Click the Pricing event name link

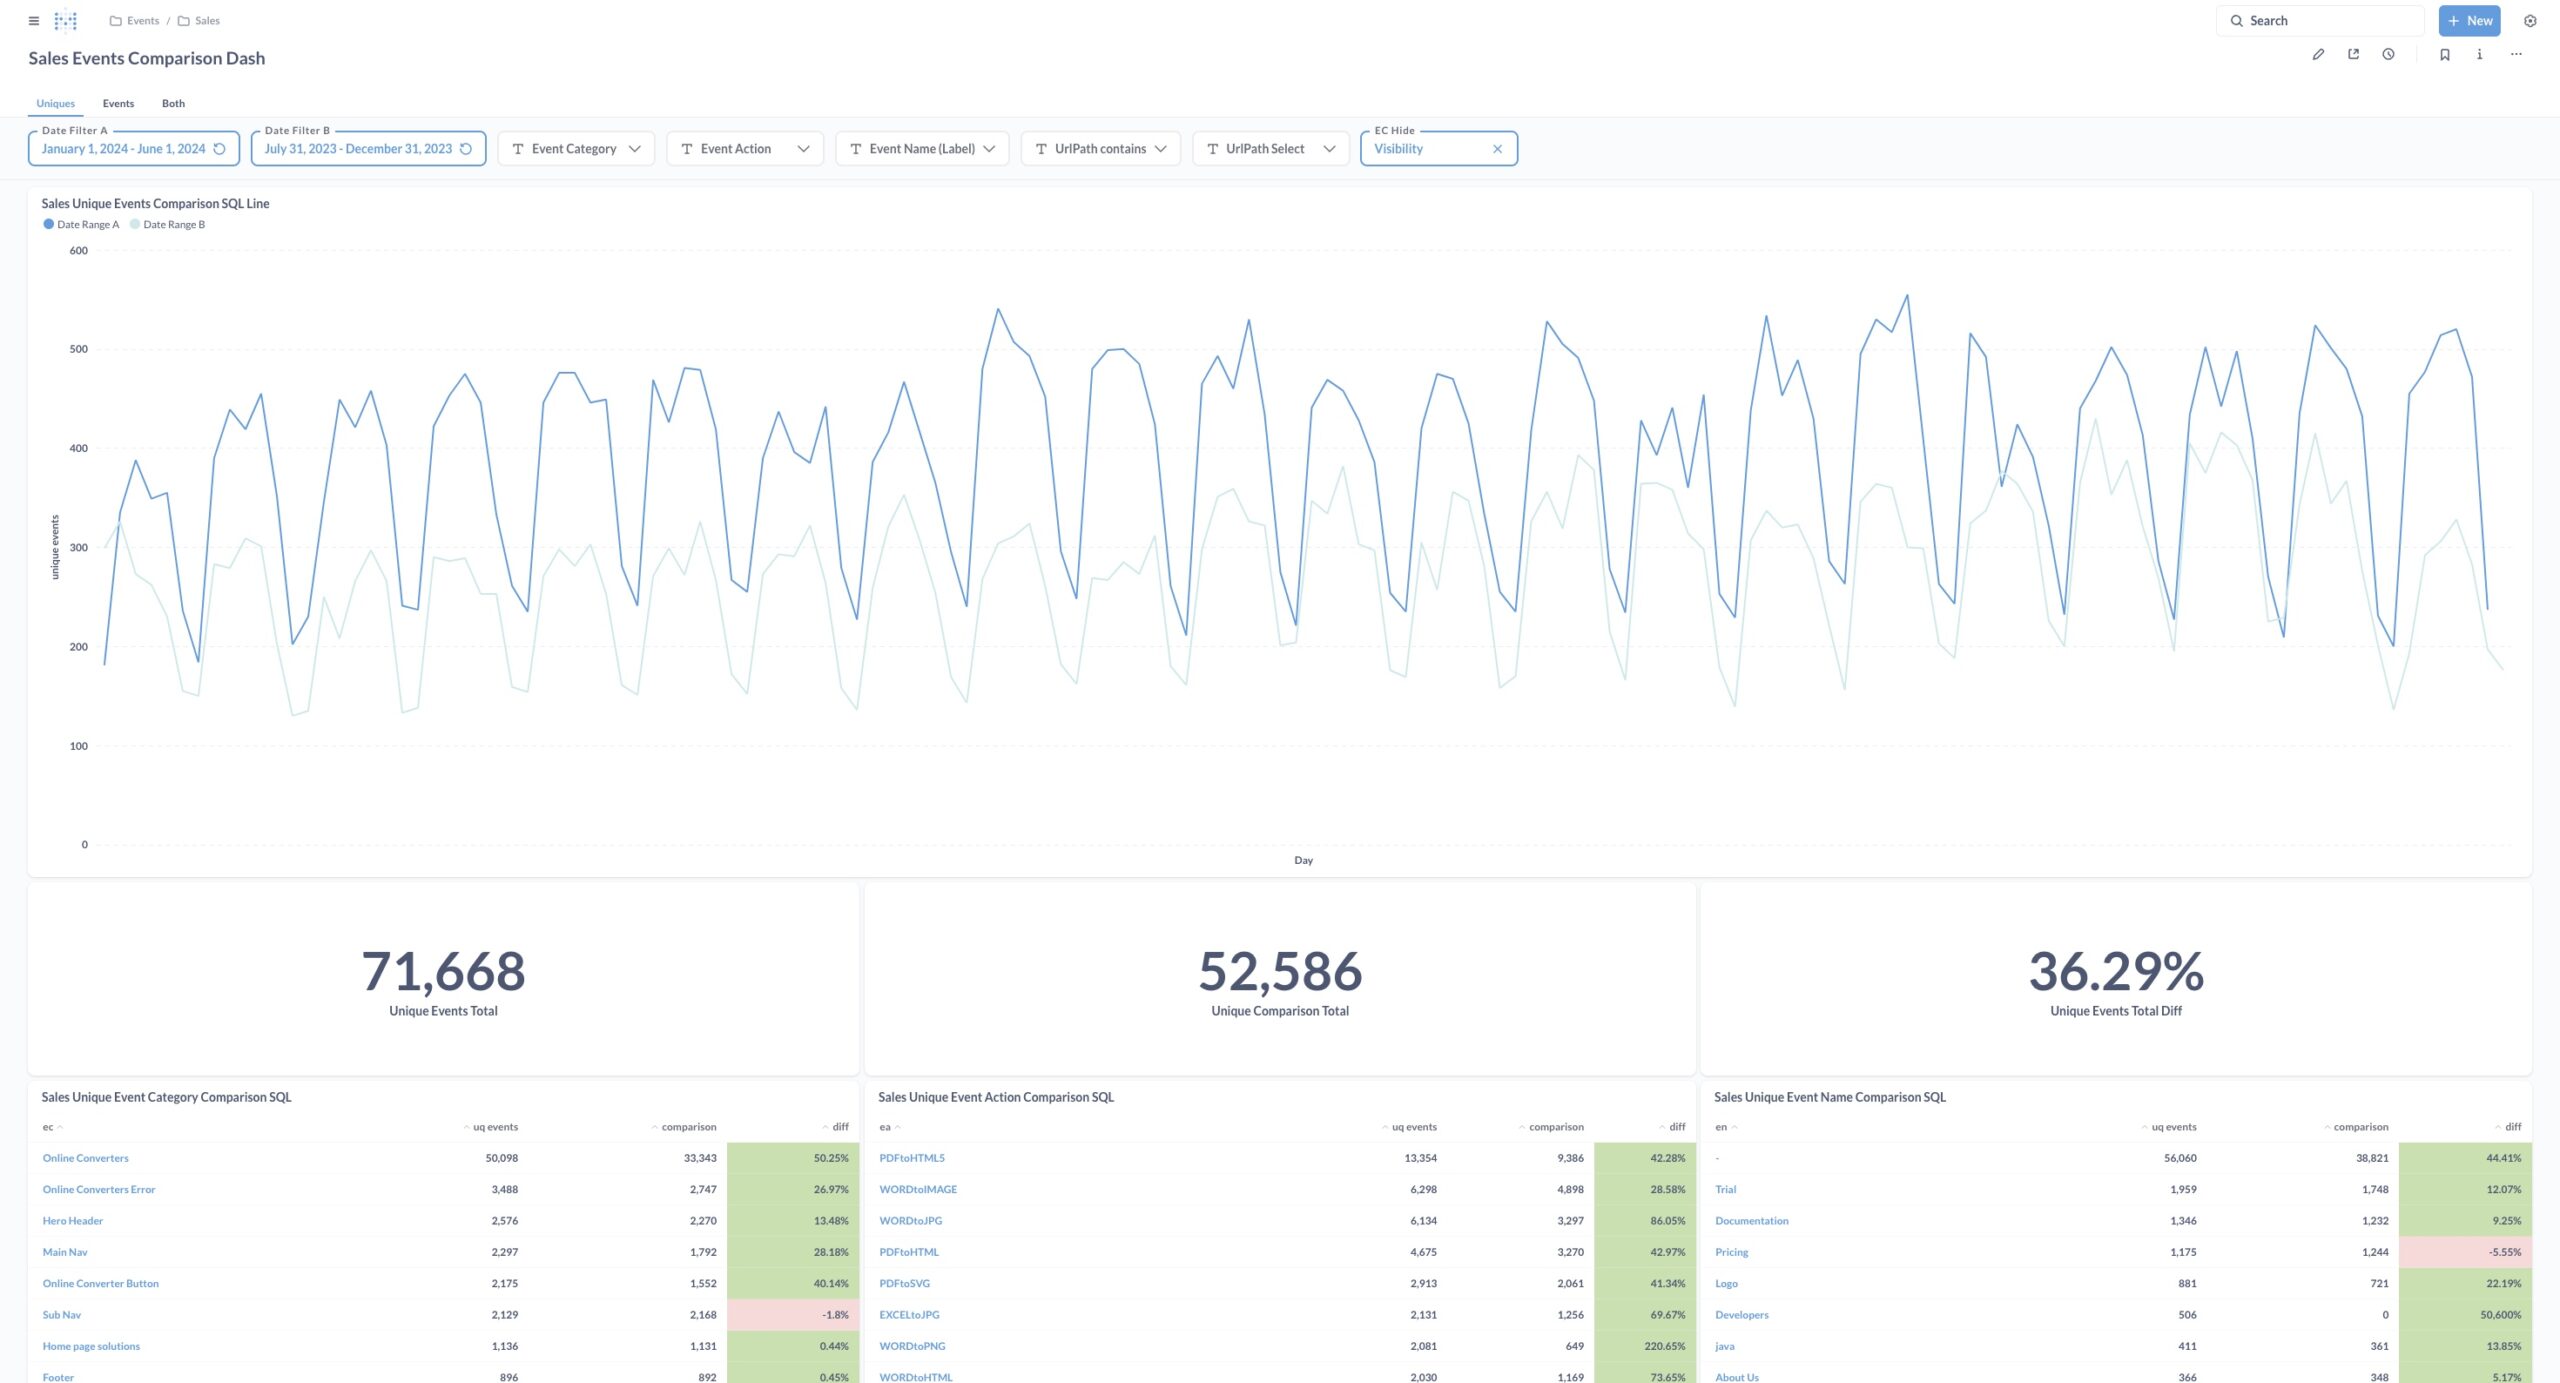(x=1731, y=1252)
